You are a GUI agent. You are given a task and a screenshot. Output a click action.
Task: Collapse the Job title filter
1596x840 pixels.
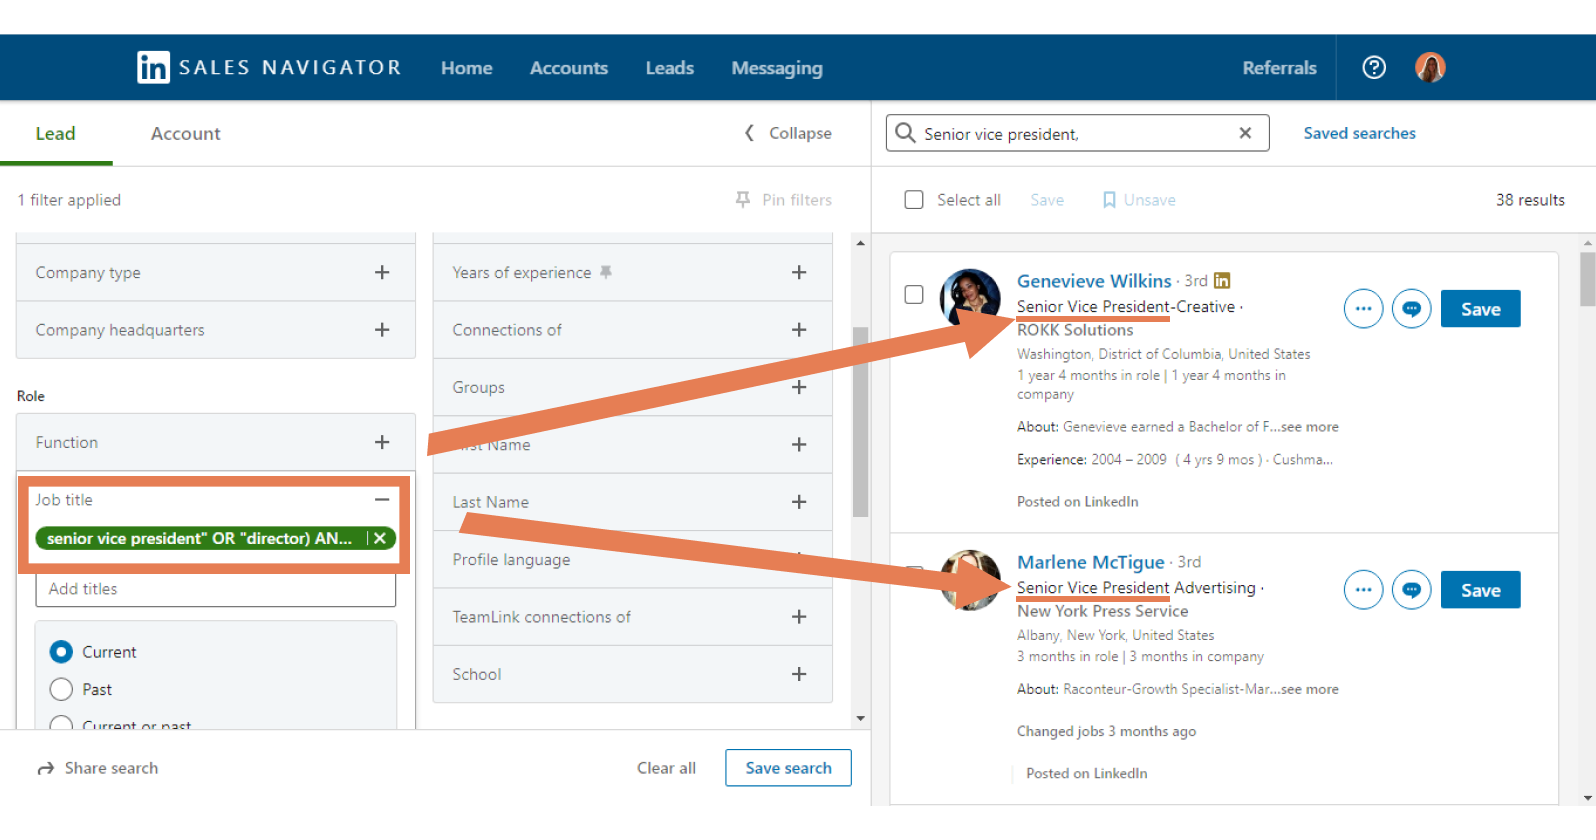click(x=382, y=499)
